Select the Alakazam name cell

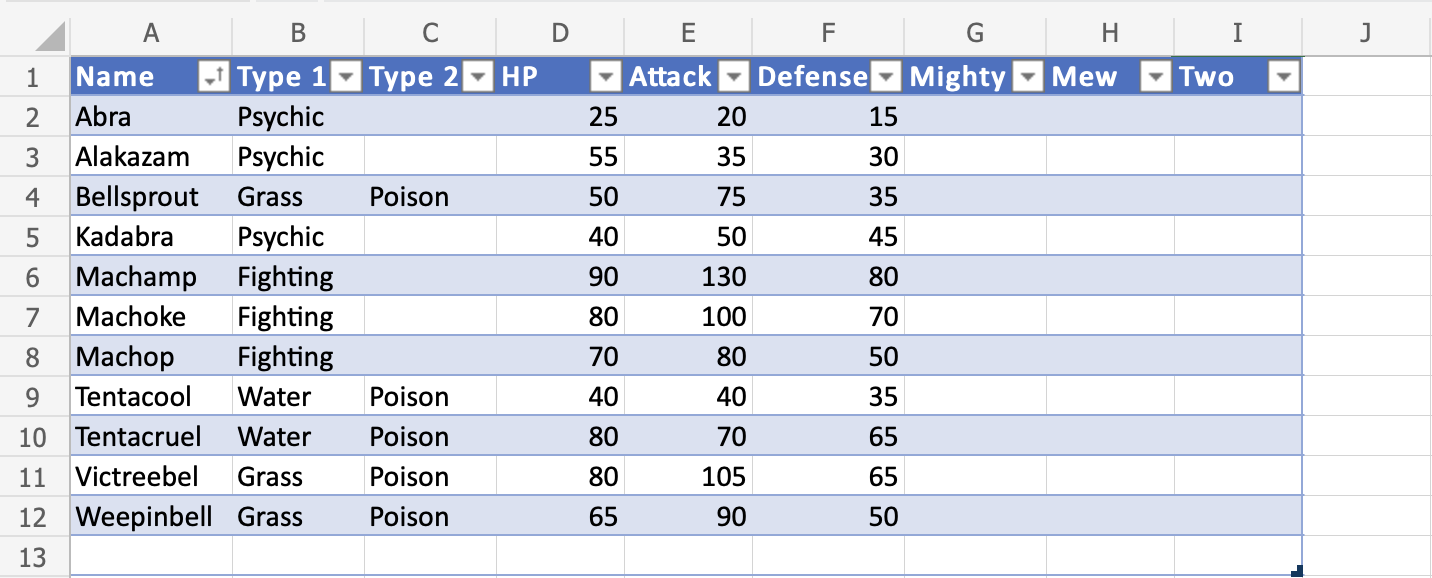point(132,157)
